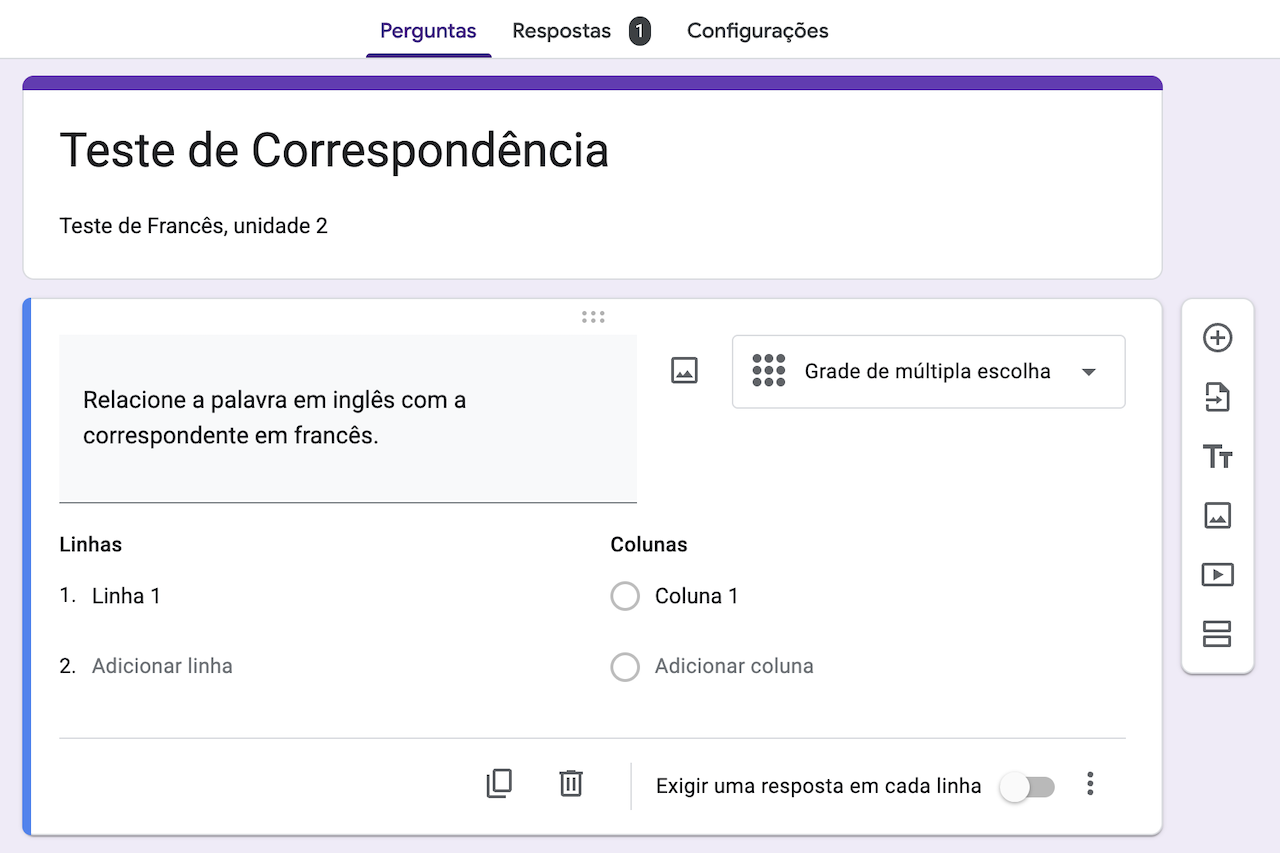Duplicate the current question
This screenshot has width=1280, height=853.
(499, 784)
